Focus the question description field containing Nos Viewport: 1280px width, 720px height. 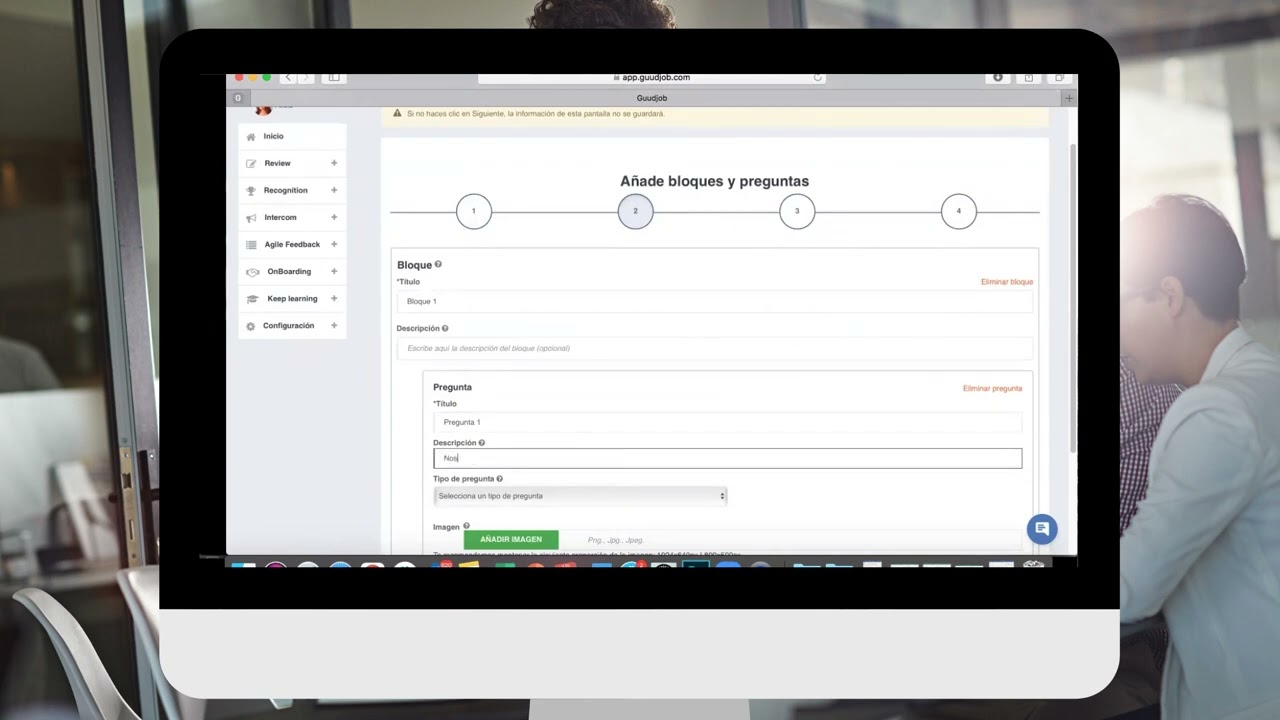[x=727, y=458]
